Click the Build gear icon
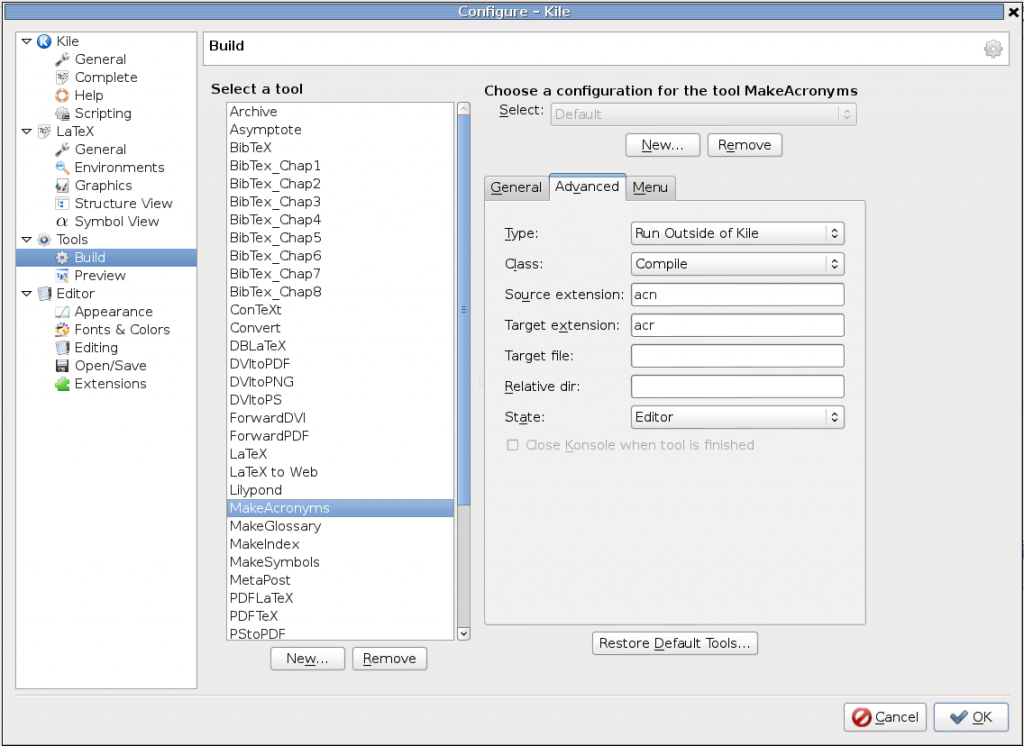This screenshot has width=1024, height=746. [x=62, y=257]
